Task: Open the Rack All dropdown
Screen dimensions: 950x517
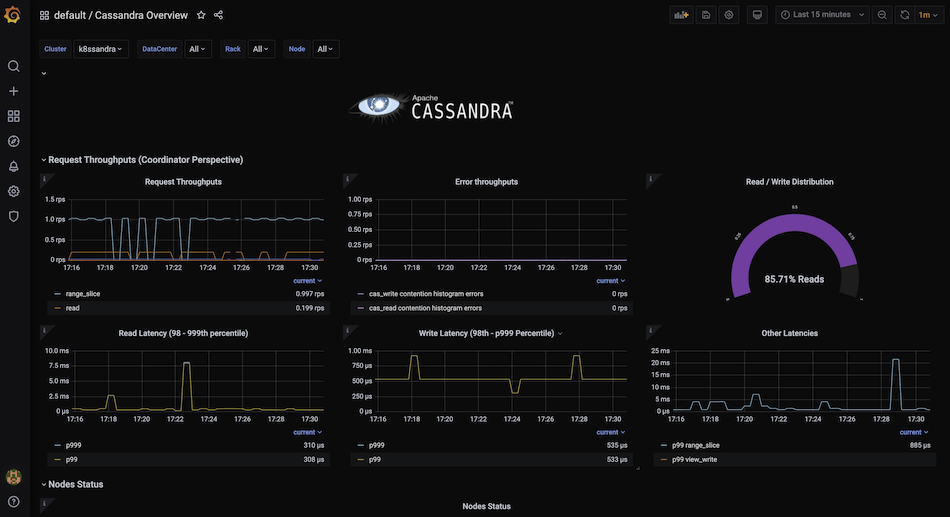Action: click(x=261, y=49)
